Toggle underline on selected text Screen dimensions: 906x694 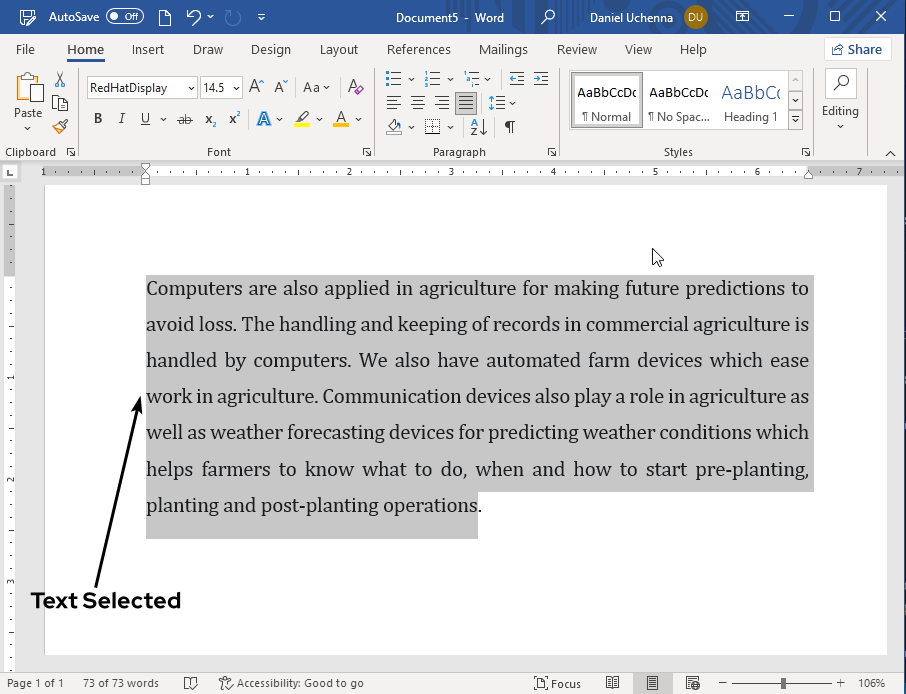pos(144,118)
